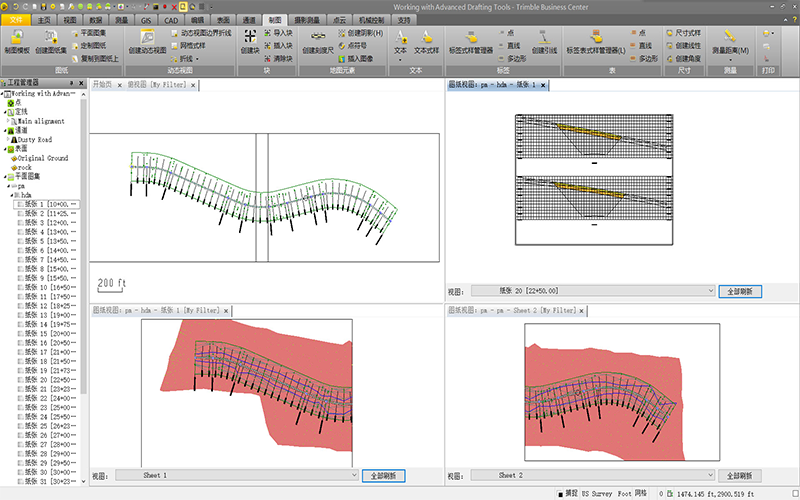
Task: Click the US Survey Foot units in status bar
Action: click(x=606, y=493)
